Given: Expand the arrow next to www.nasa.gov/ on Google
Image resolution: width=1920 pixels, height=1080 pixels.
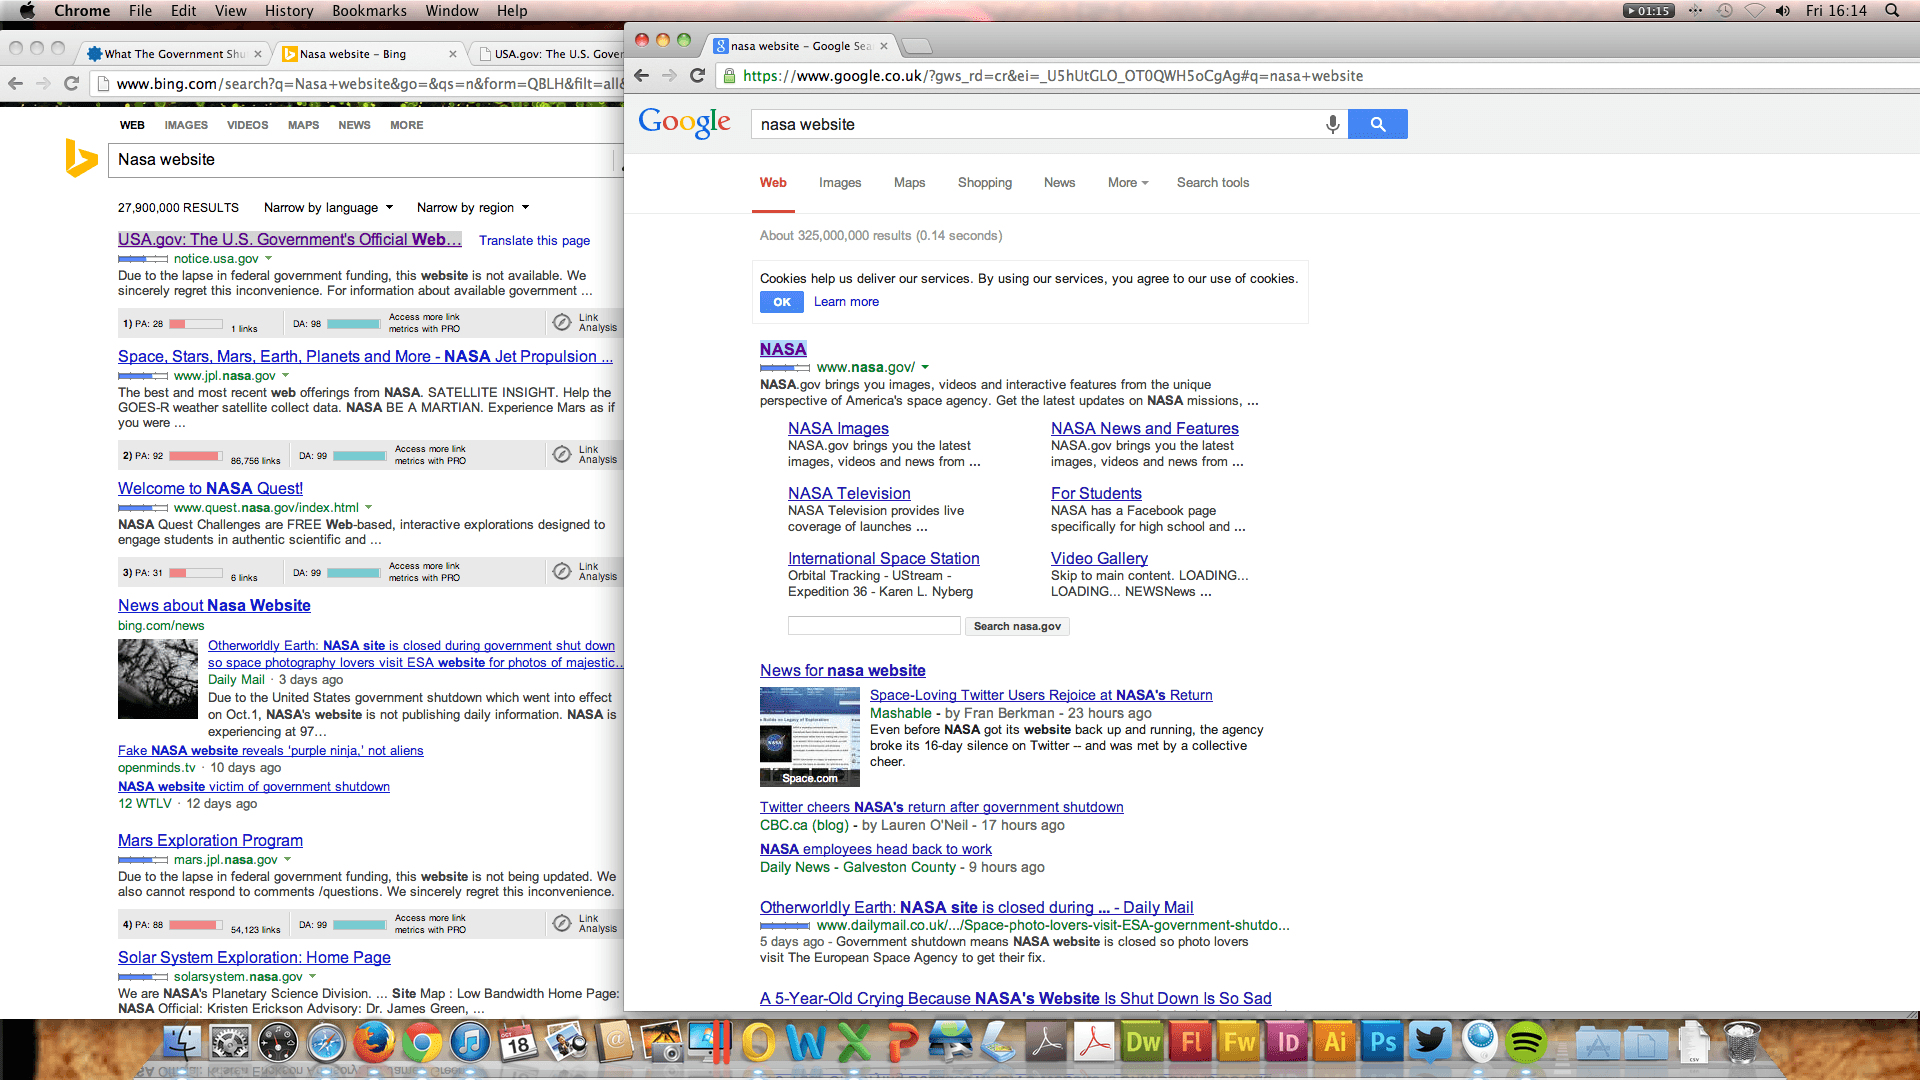Looking at the screenshot, I should (x=925, y=367).
